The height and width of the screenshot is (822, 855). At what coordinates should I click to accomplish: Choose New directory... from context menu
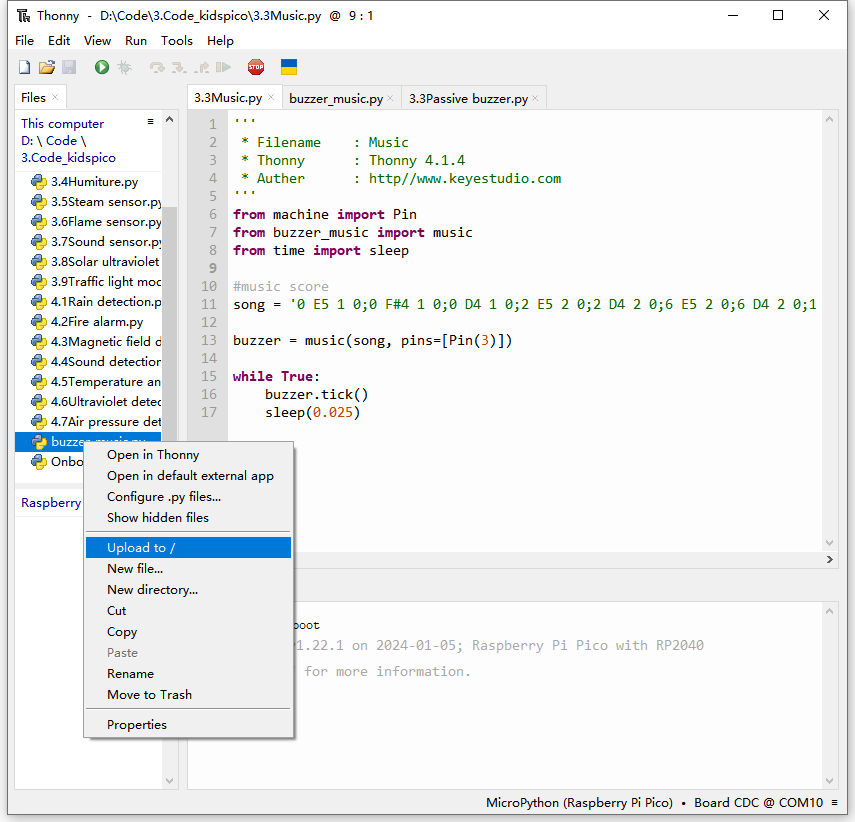point(188,590)
